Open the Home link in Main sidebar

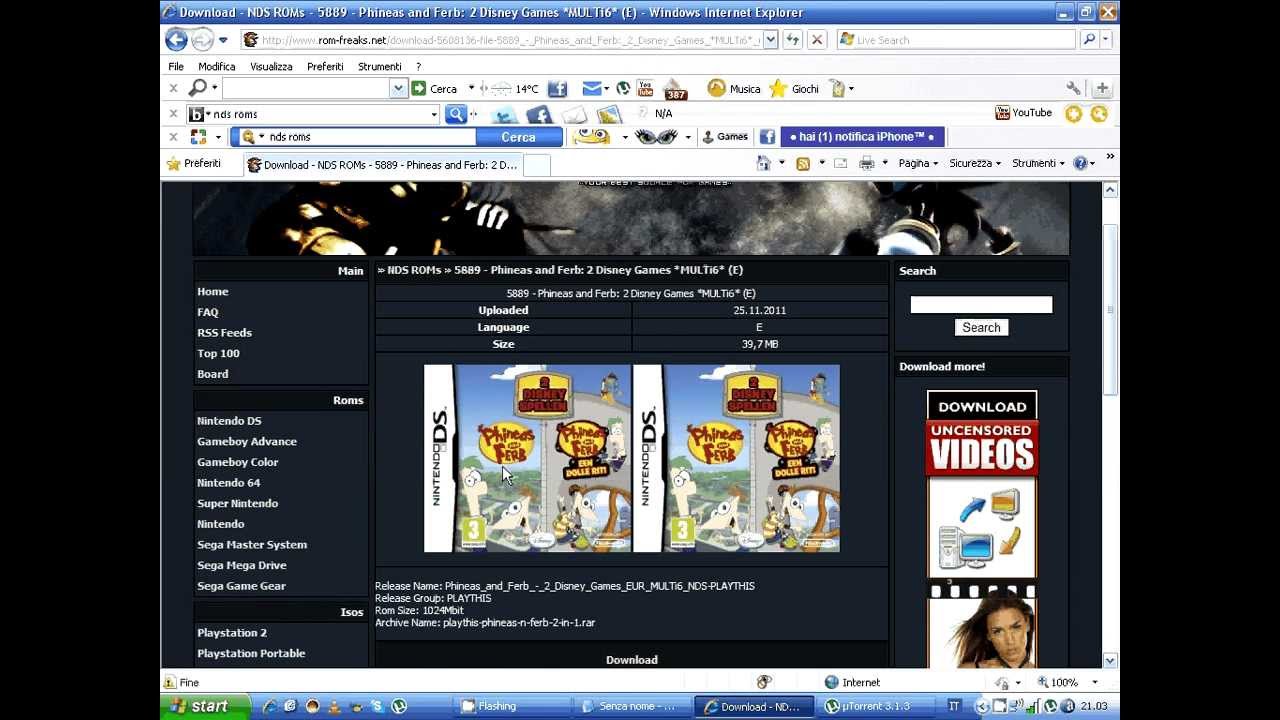coord(213,292)
